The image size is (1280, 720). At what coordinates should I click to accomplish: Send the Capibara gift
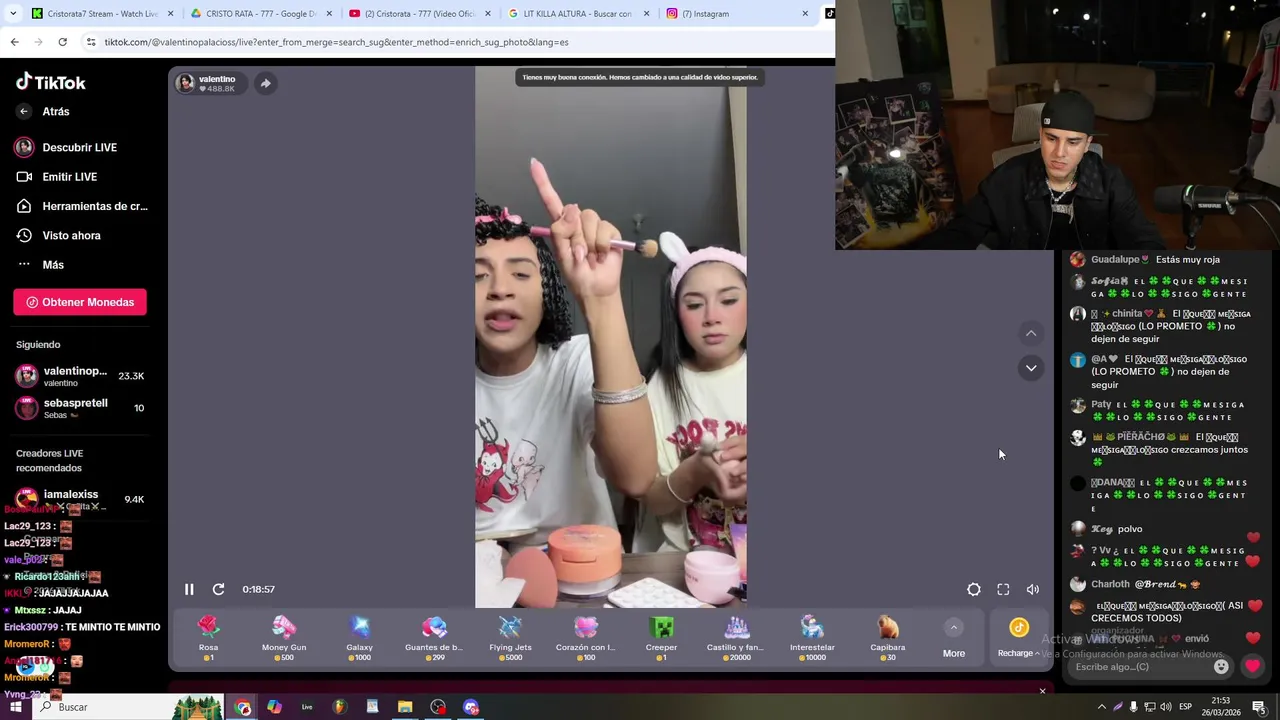(x=888, y=637)
